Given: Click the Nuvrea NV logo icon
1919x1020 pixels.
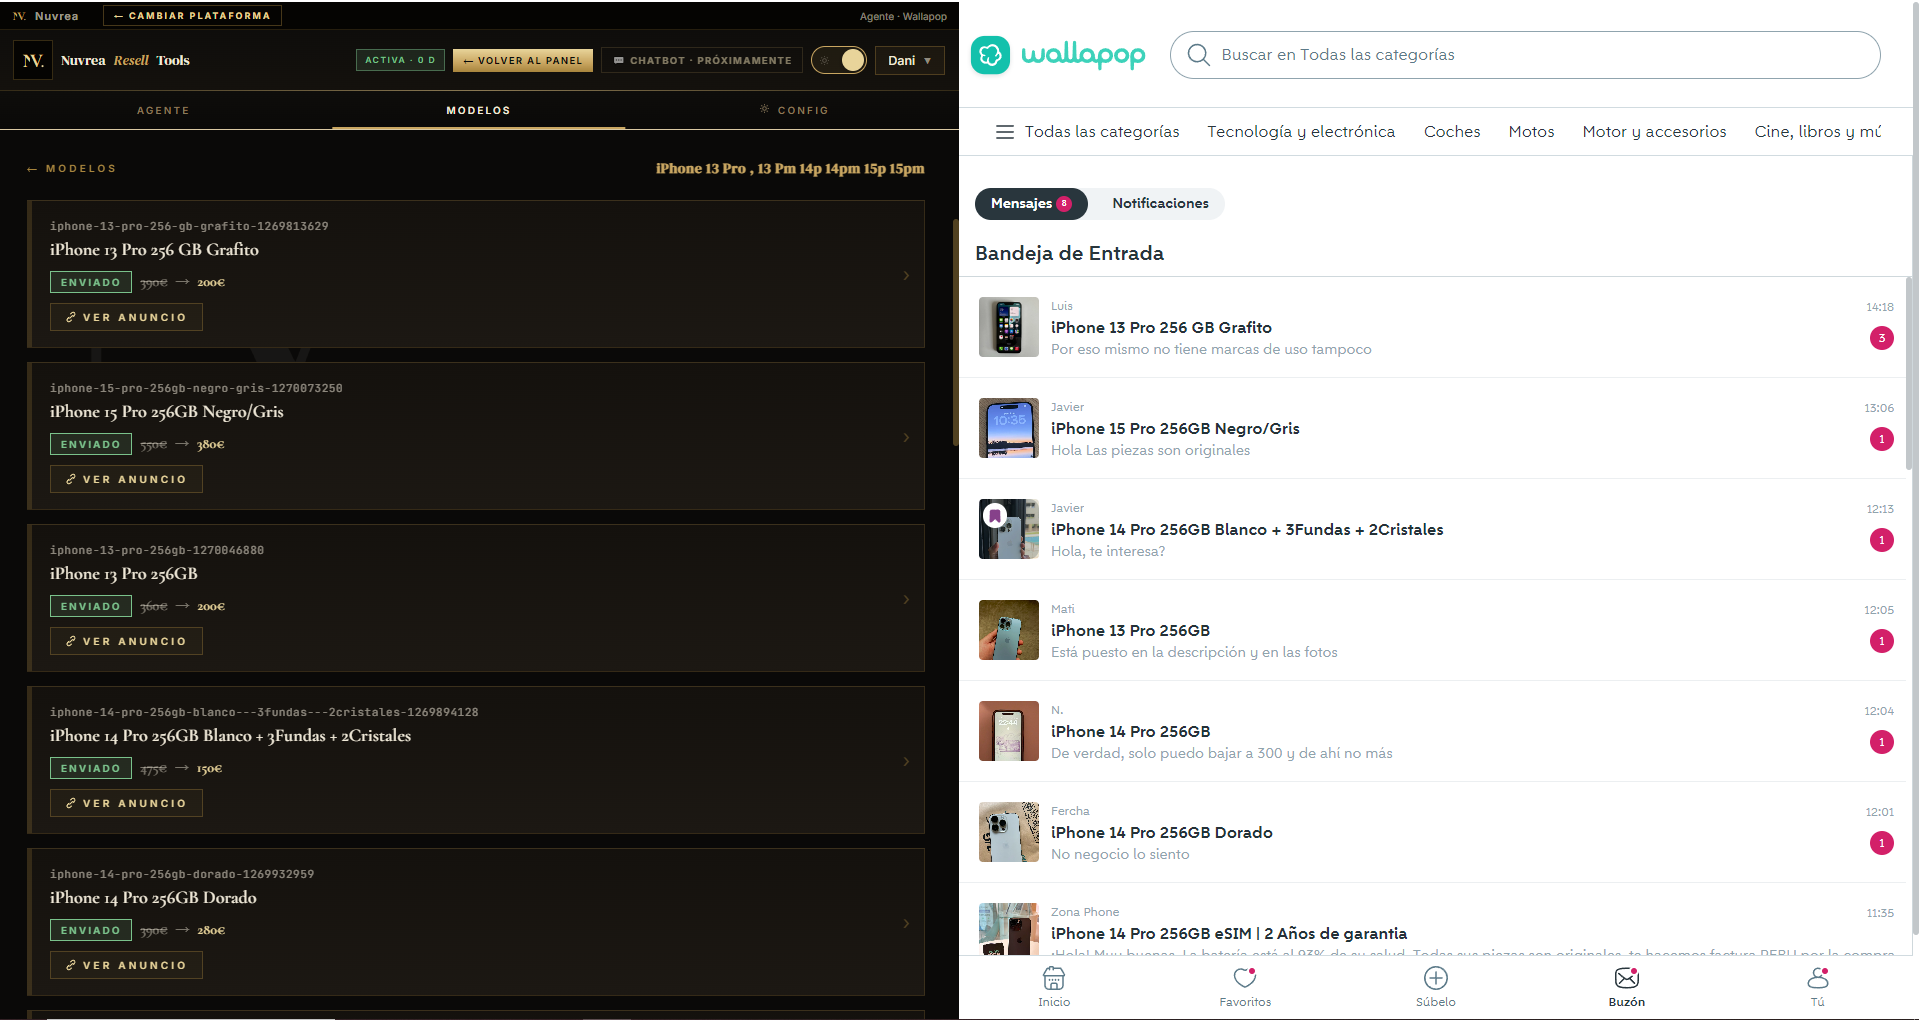Looking at the screenshot, I should coord(33,60).
